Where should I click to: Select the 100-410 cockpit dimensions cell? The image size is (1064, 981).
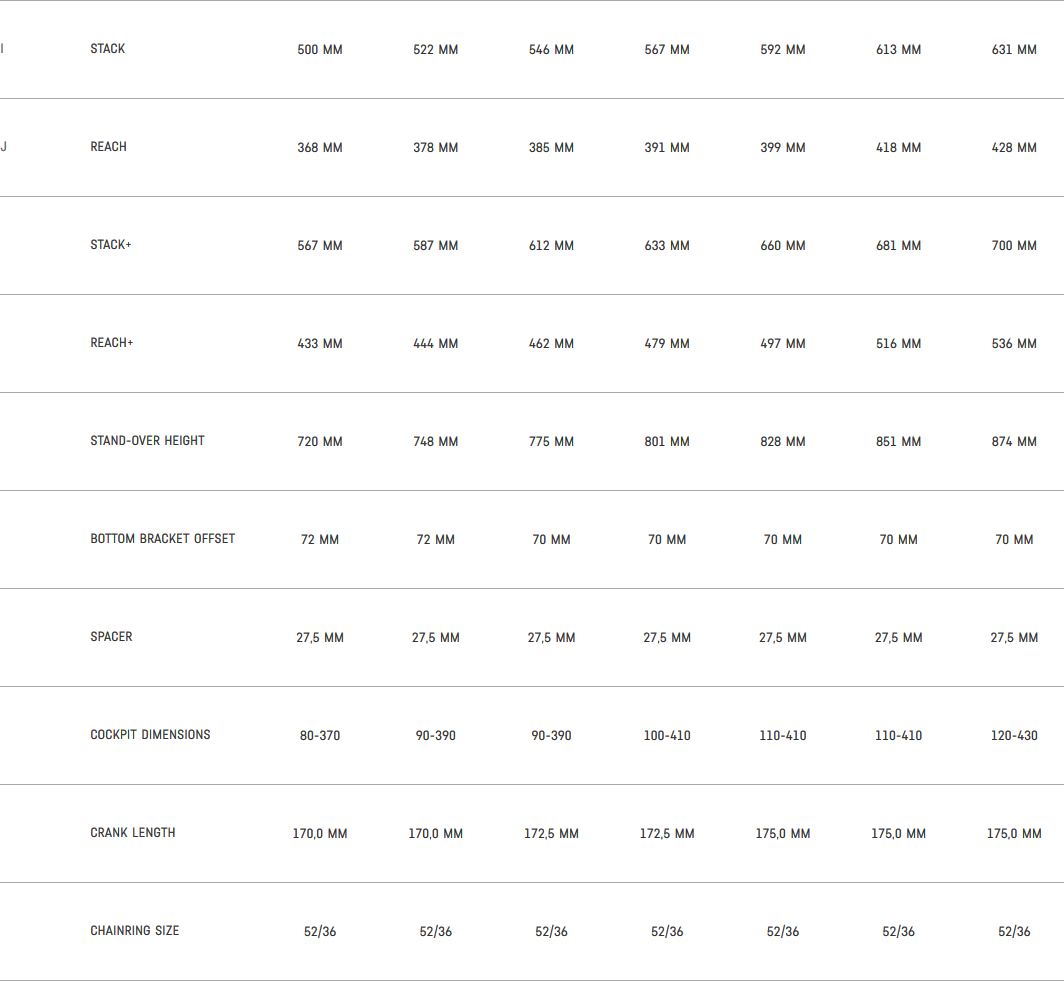(x=667, y=736)
